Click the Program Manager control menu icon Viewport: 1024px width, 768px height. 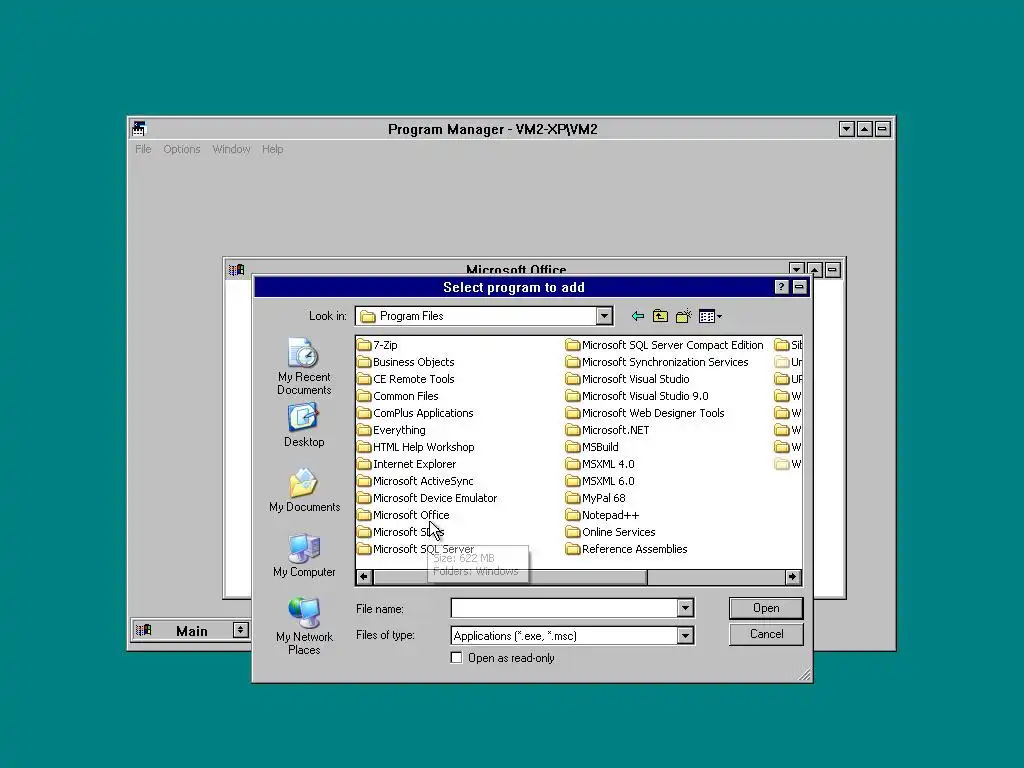(x=138, y=129)
